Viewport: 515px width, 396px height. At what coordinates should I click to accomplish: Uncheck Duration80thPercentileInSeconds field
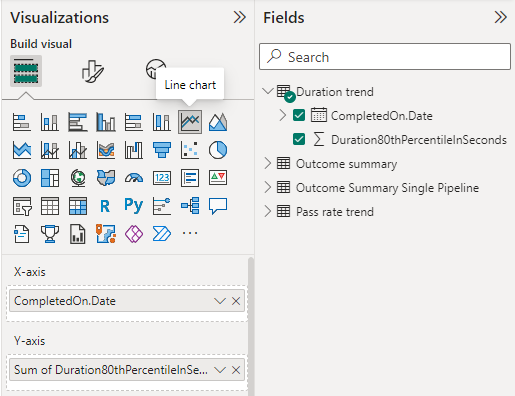[x=299, y=139]
